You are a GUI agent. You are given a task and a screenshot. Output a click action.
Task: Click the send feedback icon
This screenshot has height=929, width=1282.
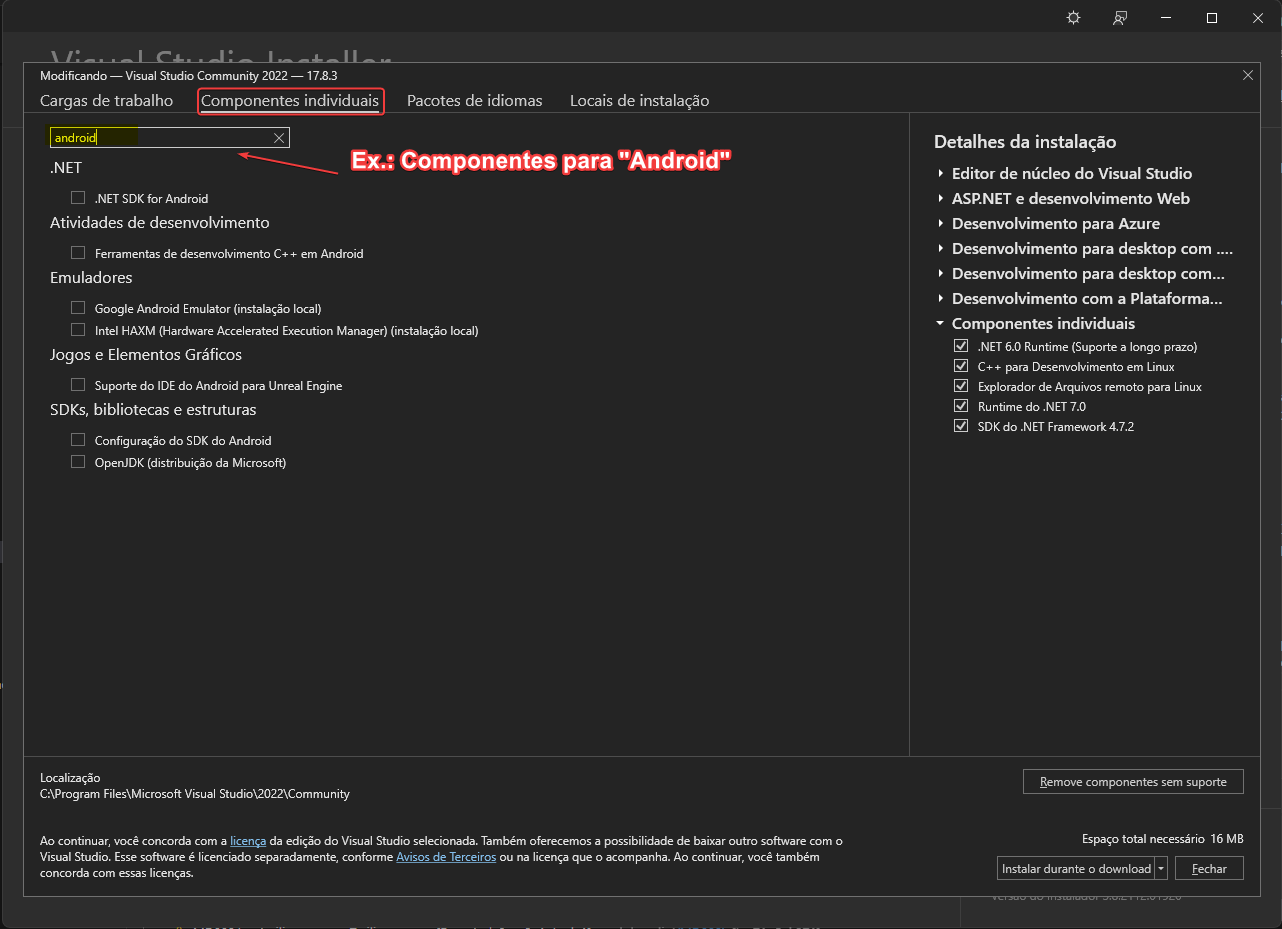pos(1119,17)
